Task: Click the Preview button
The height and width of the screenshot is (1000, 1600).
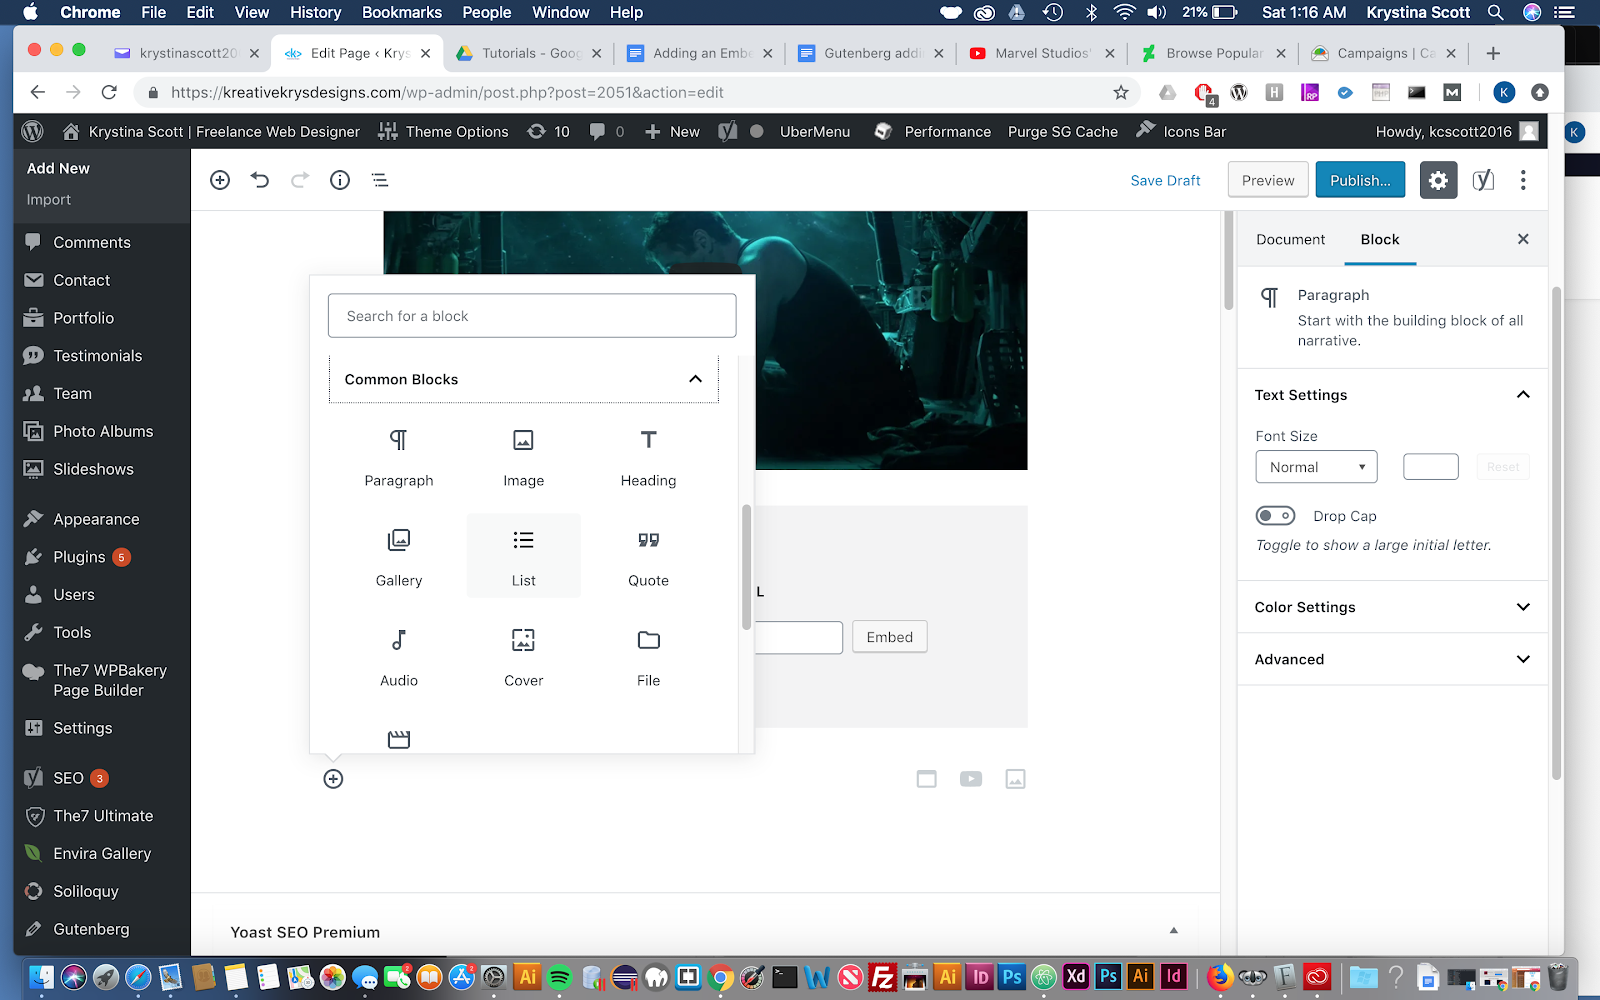Action: 1268,180
